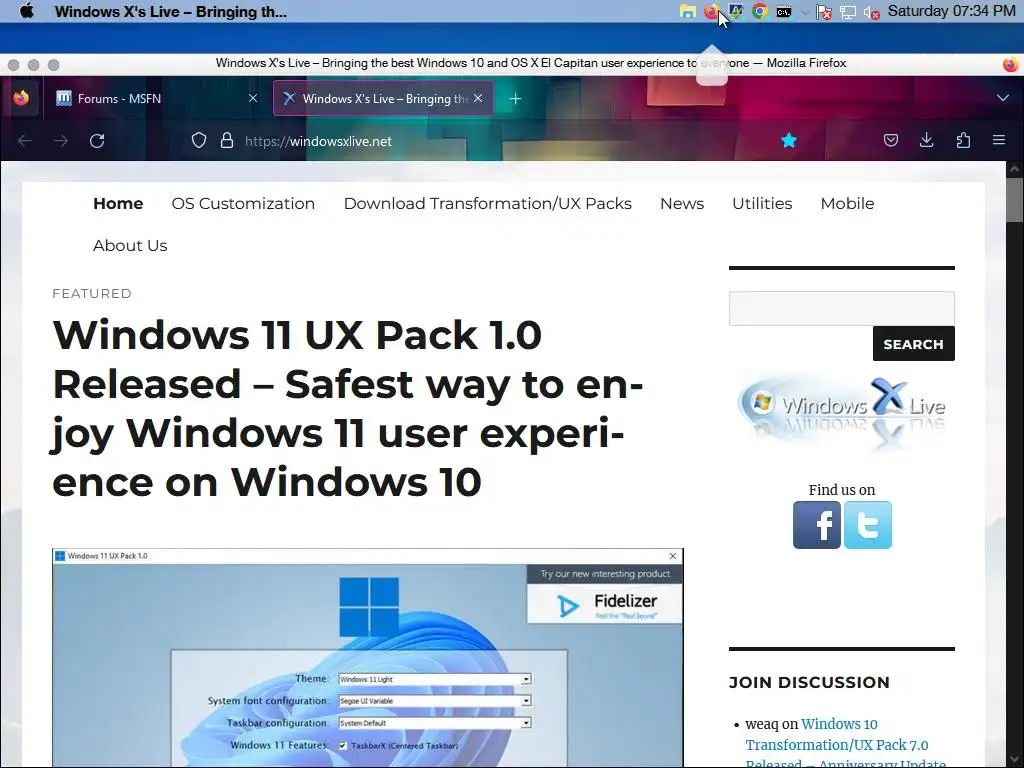Expand the list all tabs dropdown

(1002, 98)
